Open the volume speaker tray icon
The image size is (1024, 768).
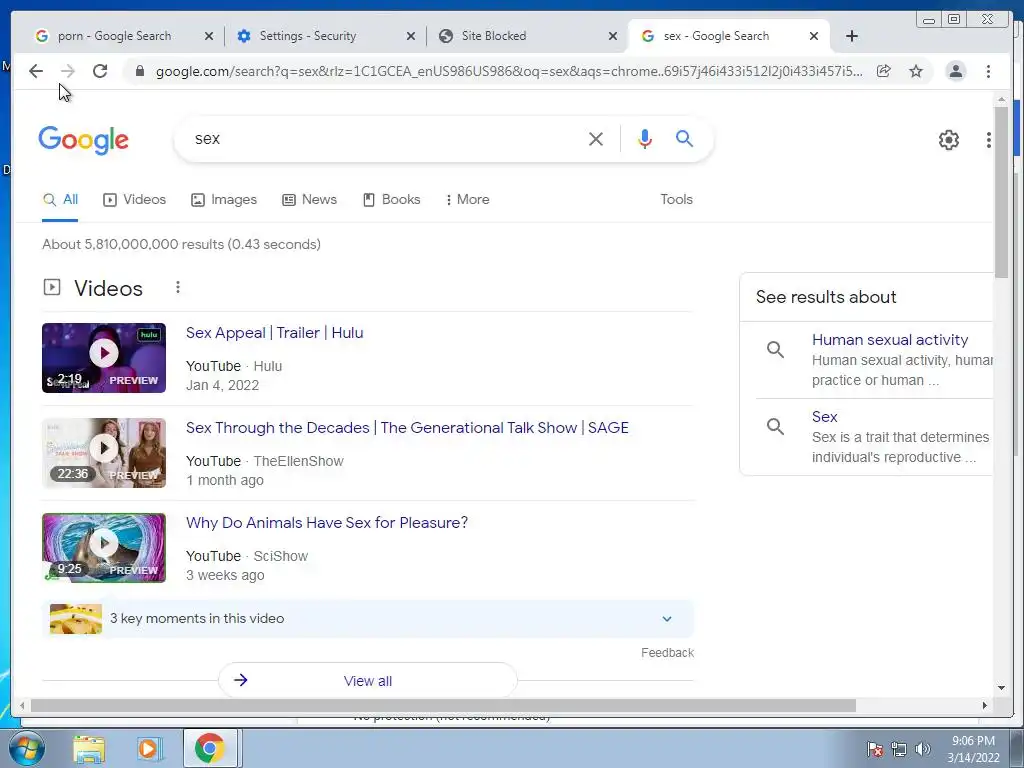923,749
